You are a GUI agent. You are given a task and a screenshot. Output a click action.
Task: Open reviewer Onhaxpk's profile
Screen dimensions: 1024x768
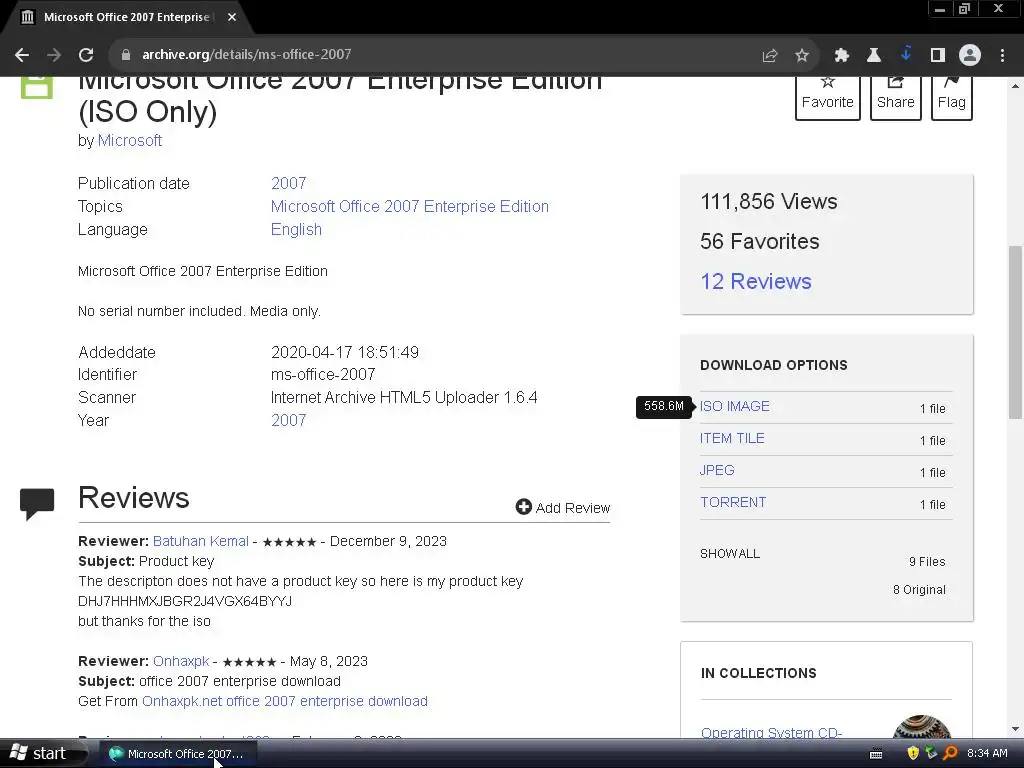(181, 662)
